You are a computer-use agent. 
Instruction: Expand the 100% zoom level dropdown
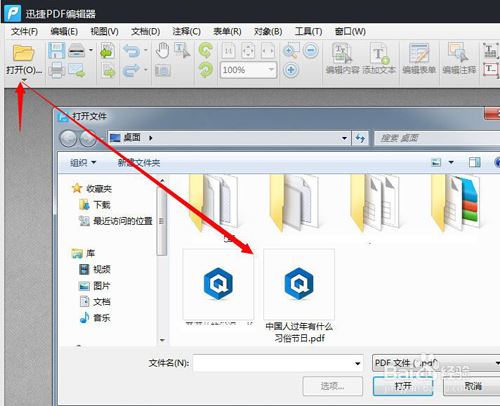click(x=271, y=70)
